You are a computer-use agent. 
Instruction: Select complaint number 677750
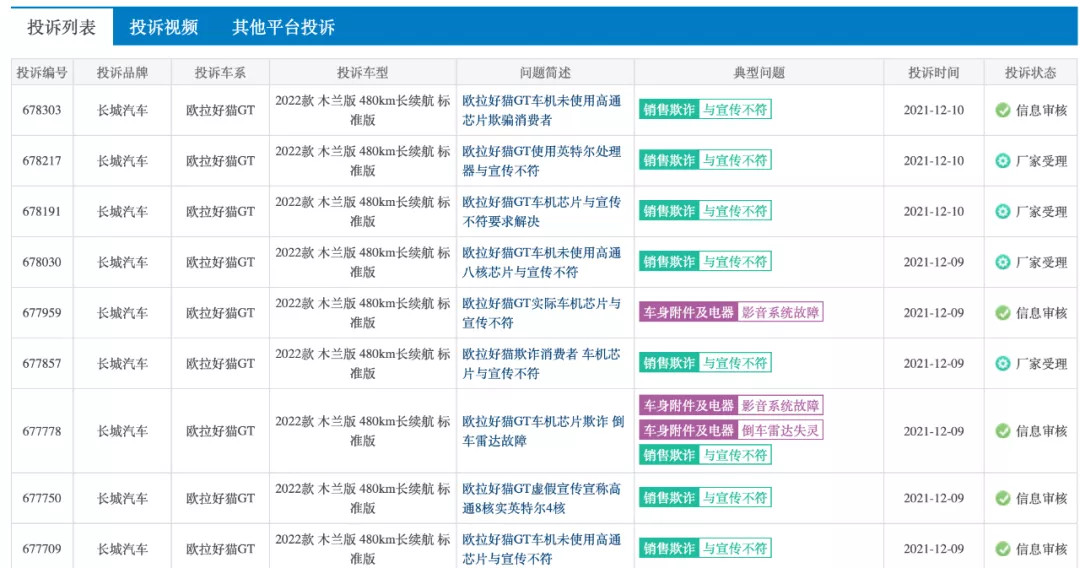(x=42, y=498)
